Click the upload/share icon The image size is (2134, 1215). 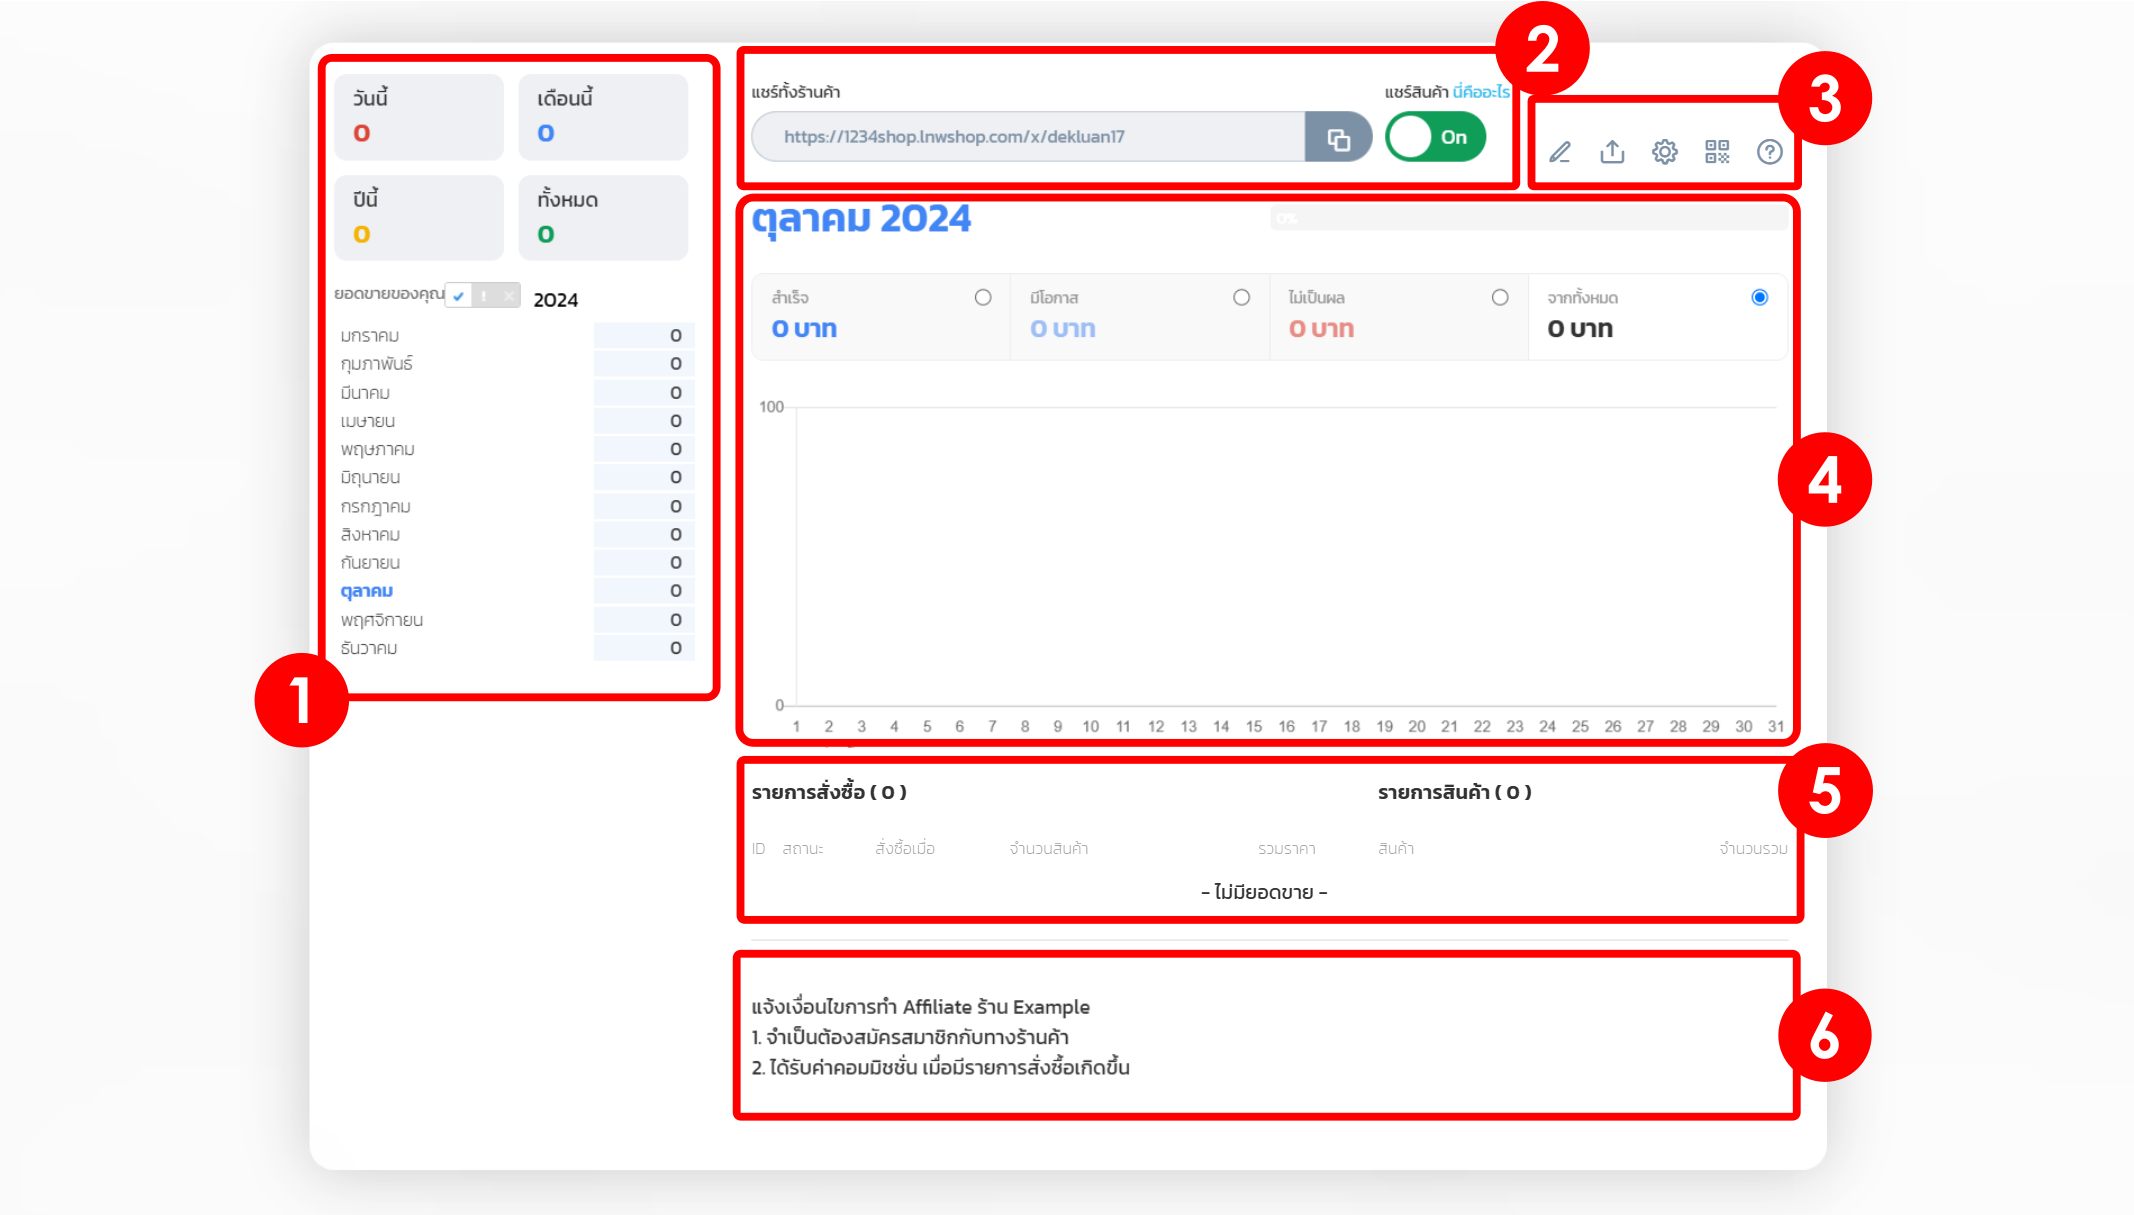tap(1612, 152)
